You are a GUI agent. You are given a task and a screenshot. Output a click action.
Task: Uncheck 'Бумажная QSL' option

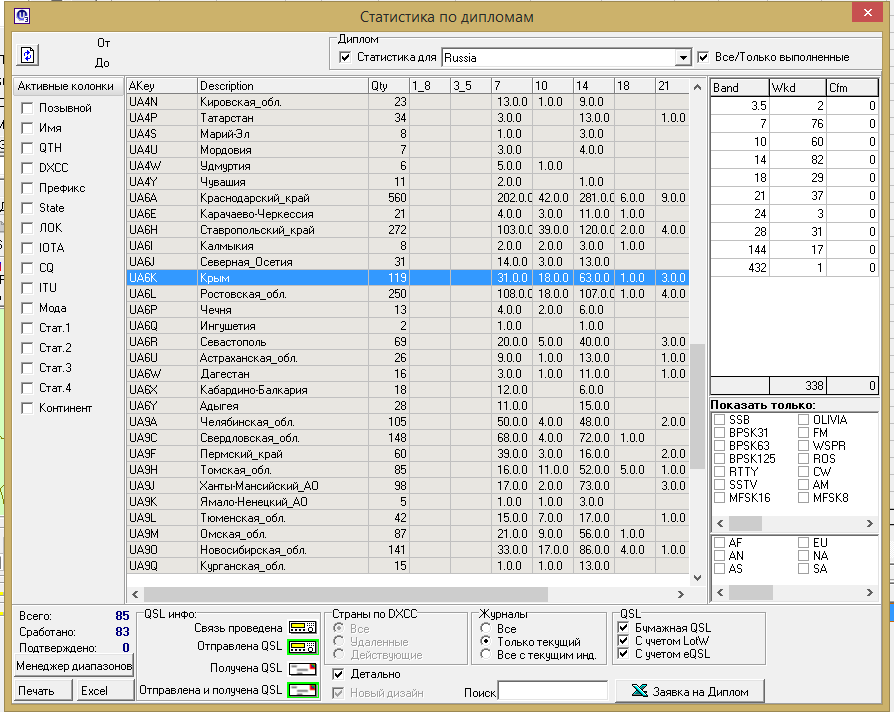[x=625, y=627]
